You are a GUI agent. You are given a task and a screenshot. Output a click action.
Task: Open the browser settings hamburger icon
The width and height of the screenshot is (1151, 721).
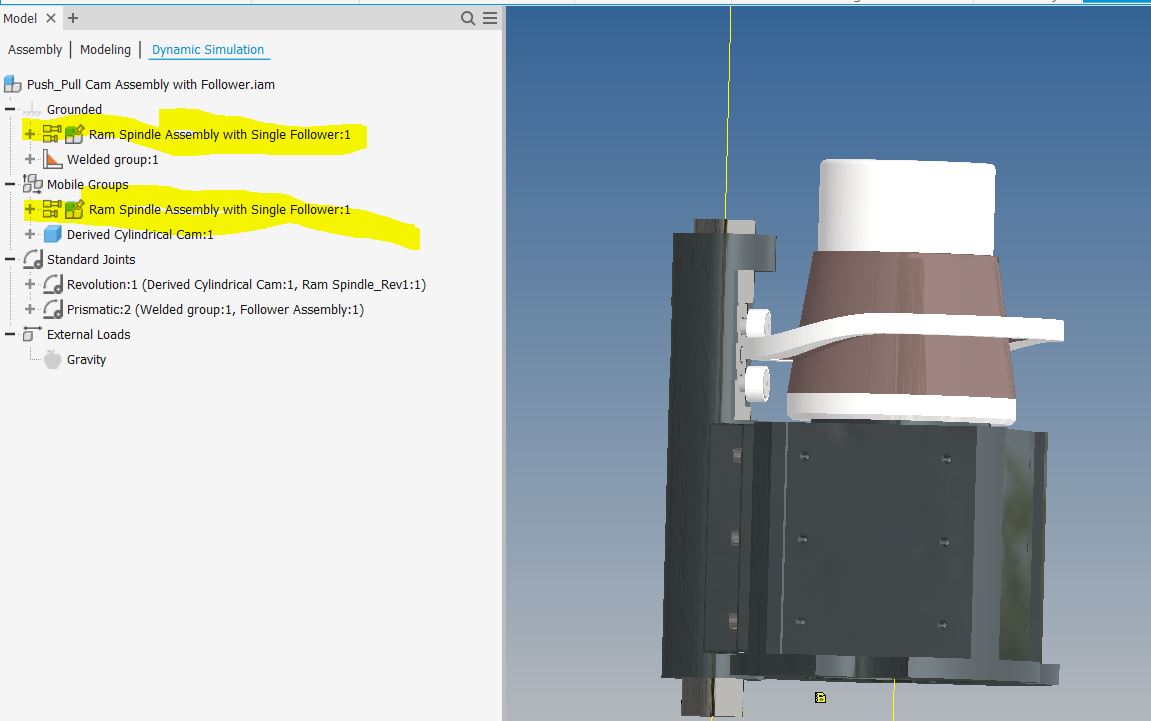pyautogui.click(x=488, y=18)
